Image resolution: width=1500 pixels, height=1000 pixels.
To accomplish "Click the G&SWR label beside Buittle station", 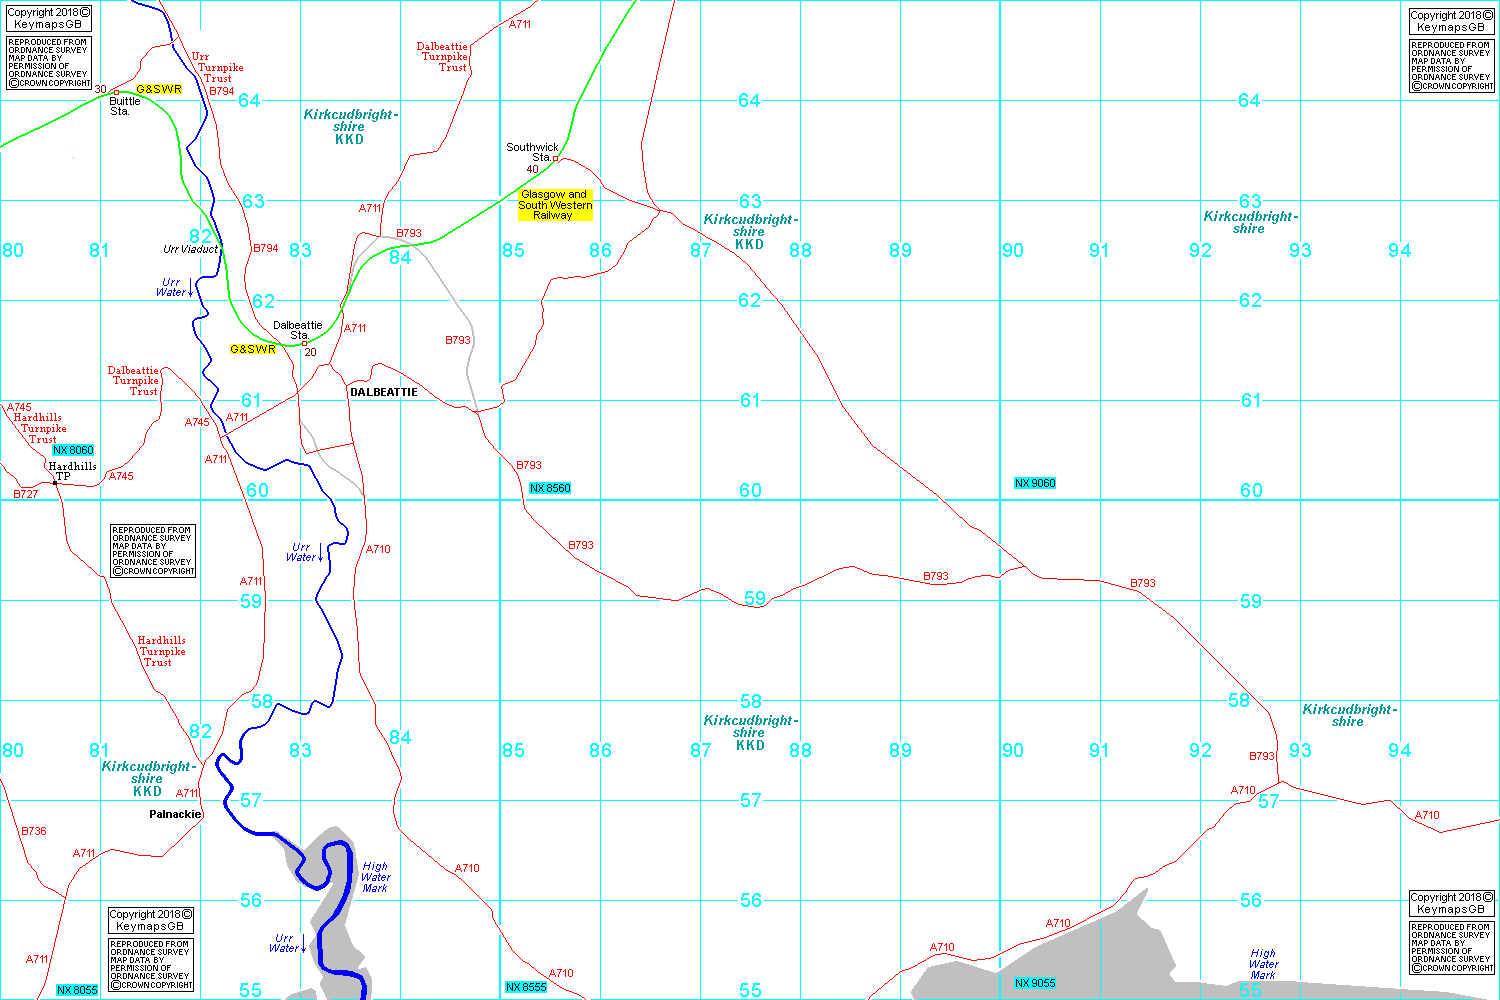I will point(159,89).
